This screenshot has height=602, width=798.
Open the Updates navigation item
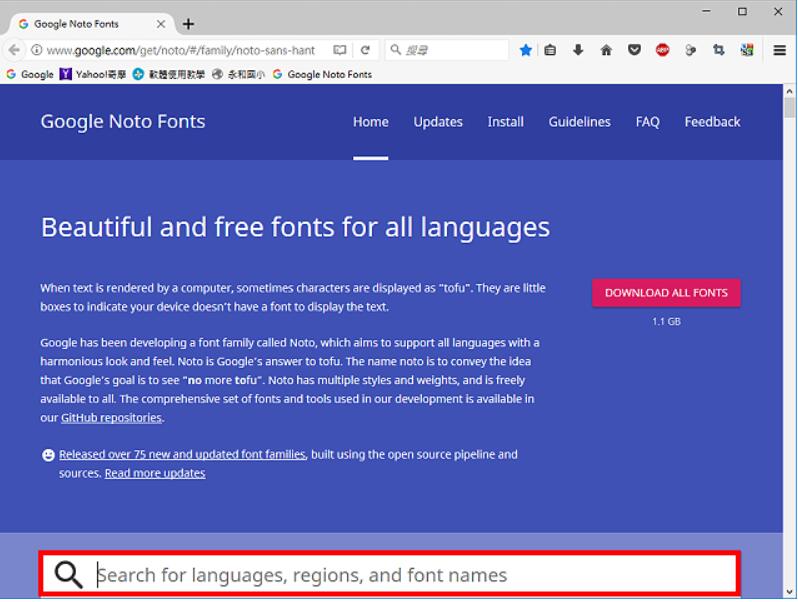438,122
